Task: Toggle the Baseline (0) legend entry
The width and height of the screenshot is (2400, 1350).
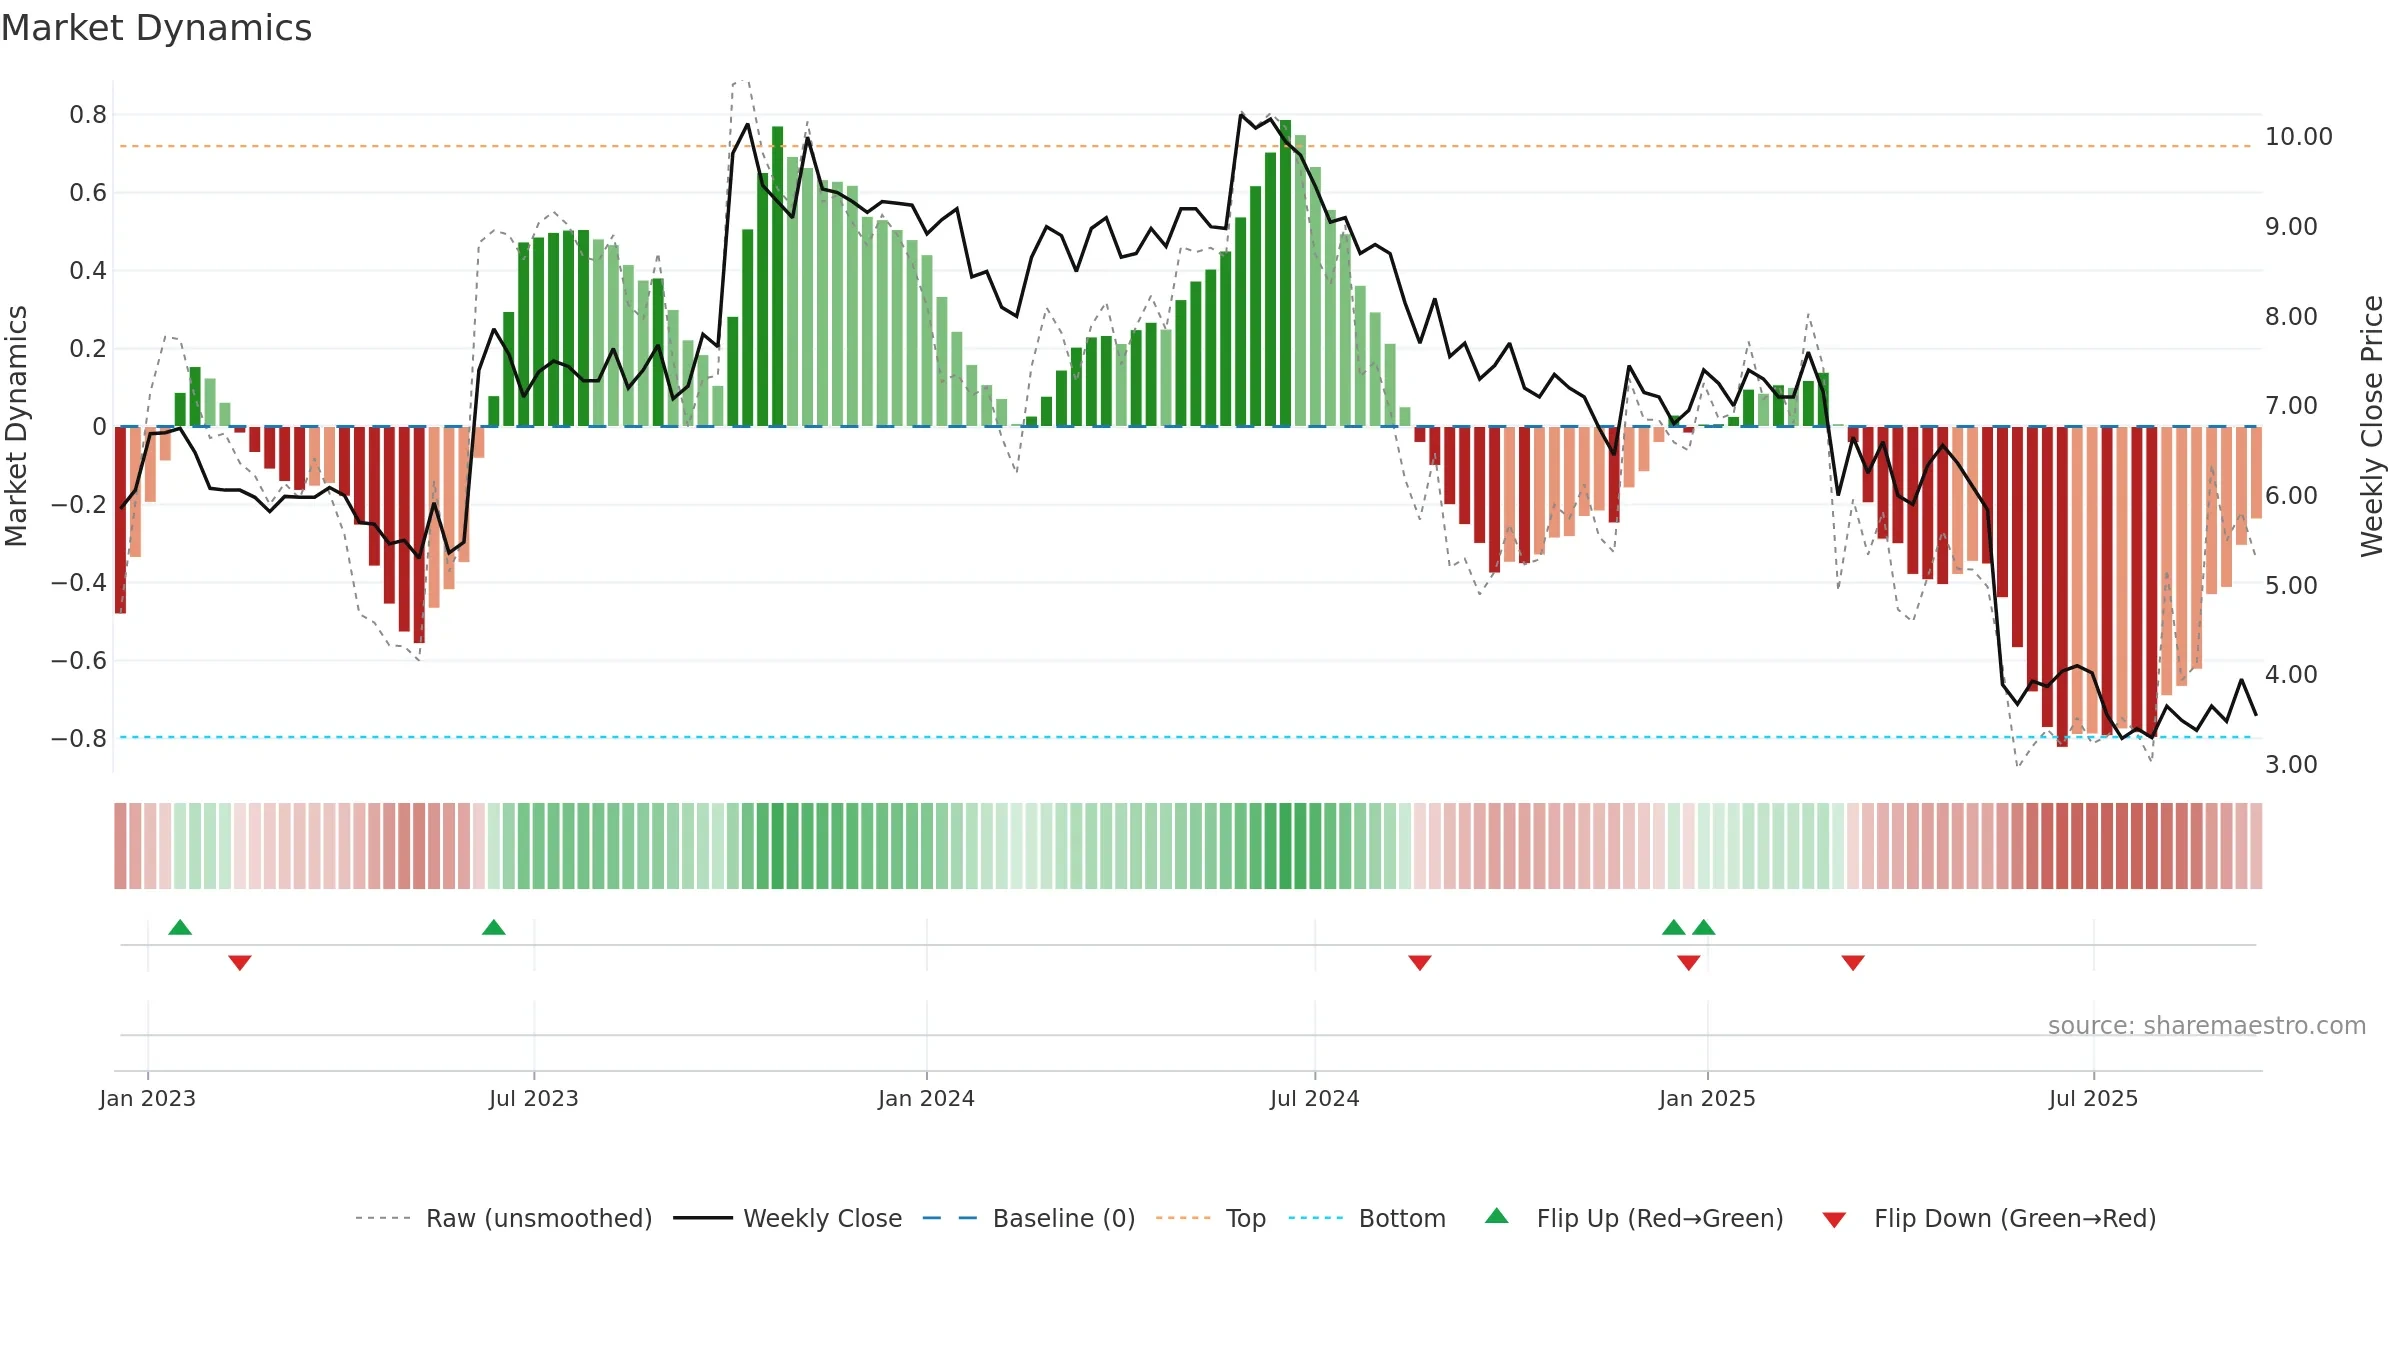Action: point(1064,1218)
